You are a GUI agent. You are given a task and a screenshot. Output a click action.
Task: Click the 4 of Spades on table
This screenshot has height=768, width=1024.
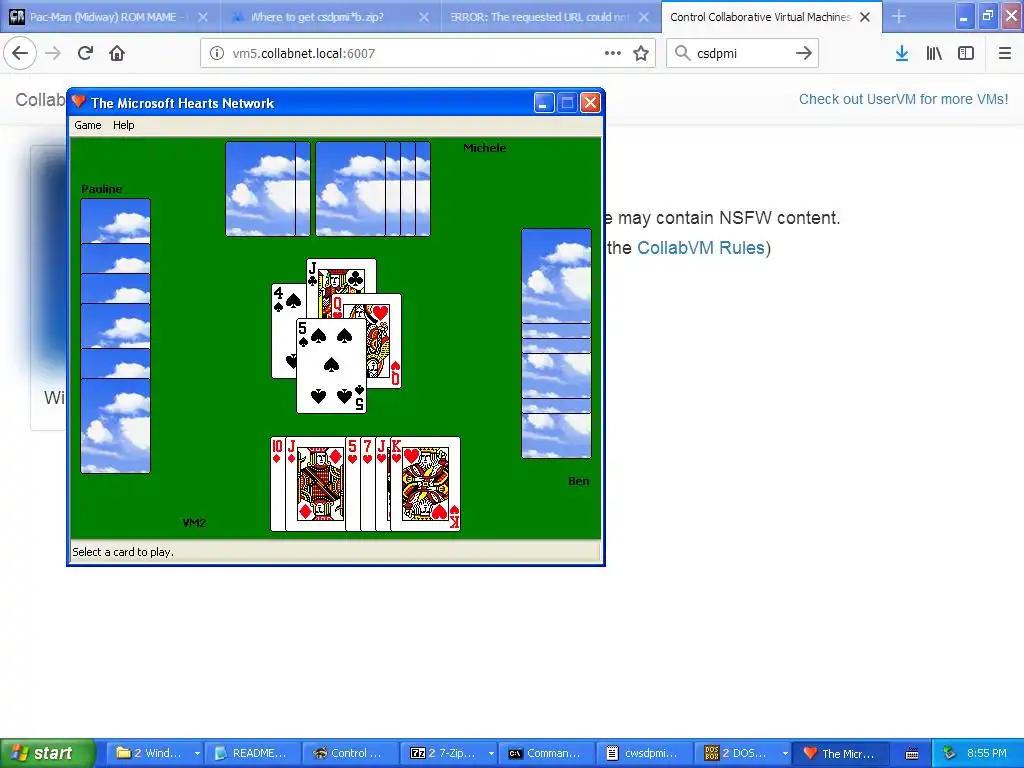coord(283,331)
